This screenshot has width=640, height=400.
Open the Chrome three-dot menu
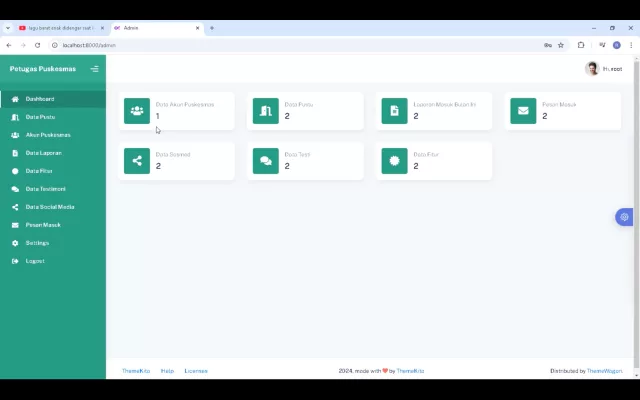click(631, 45)
